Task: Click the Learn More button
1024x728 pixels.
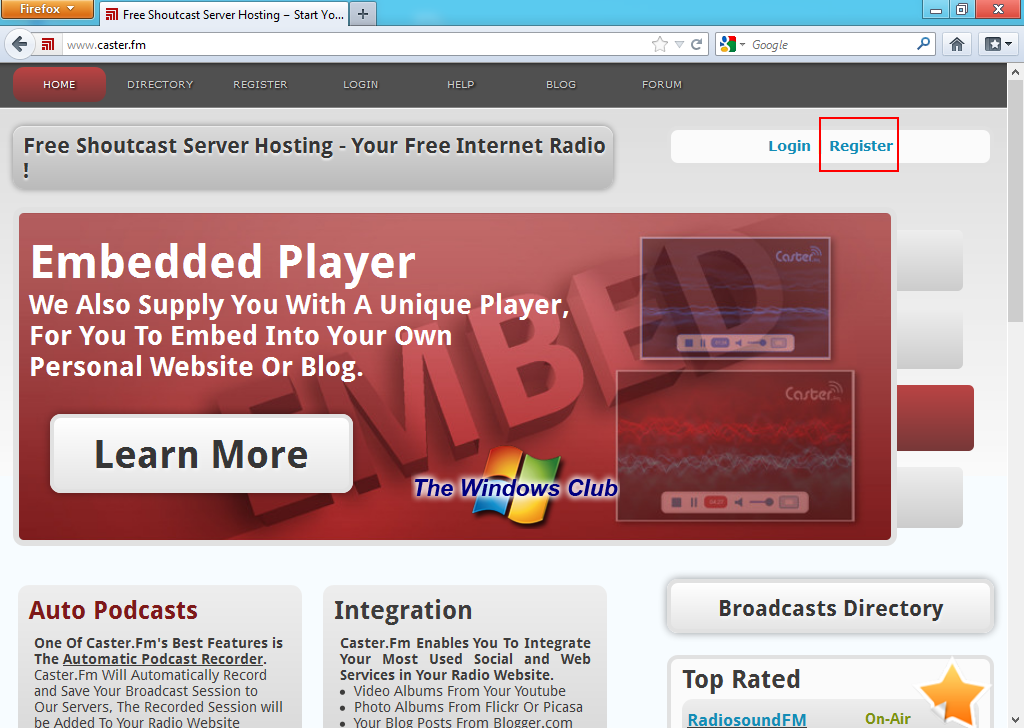Action: coord(201,454)
